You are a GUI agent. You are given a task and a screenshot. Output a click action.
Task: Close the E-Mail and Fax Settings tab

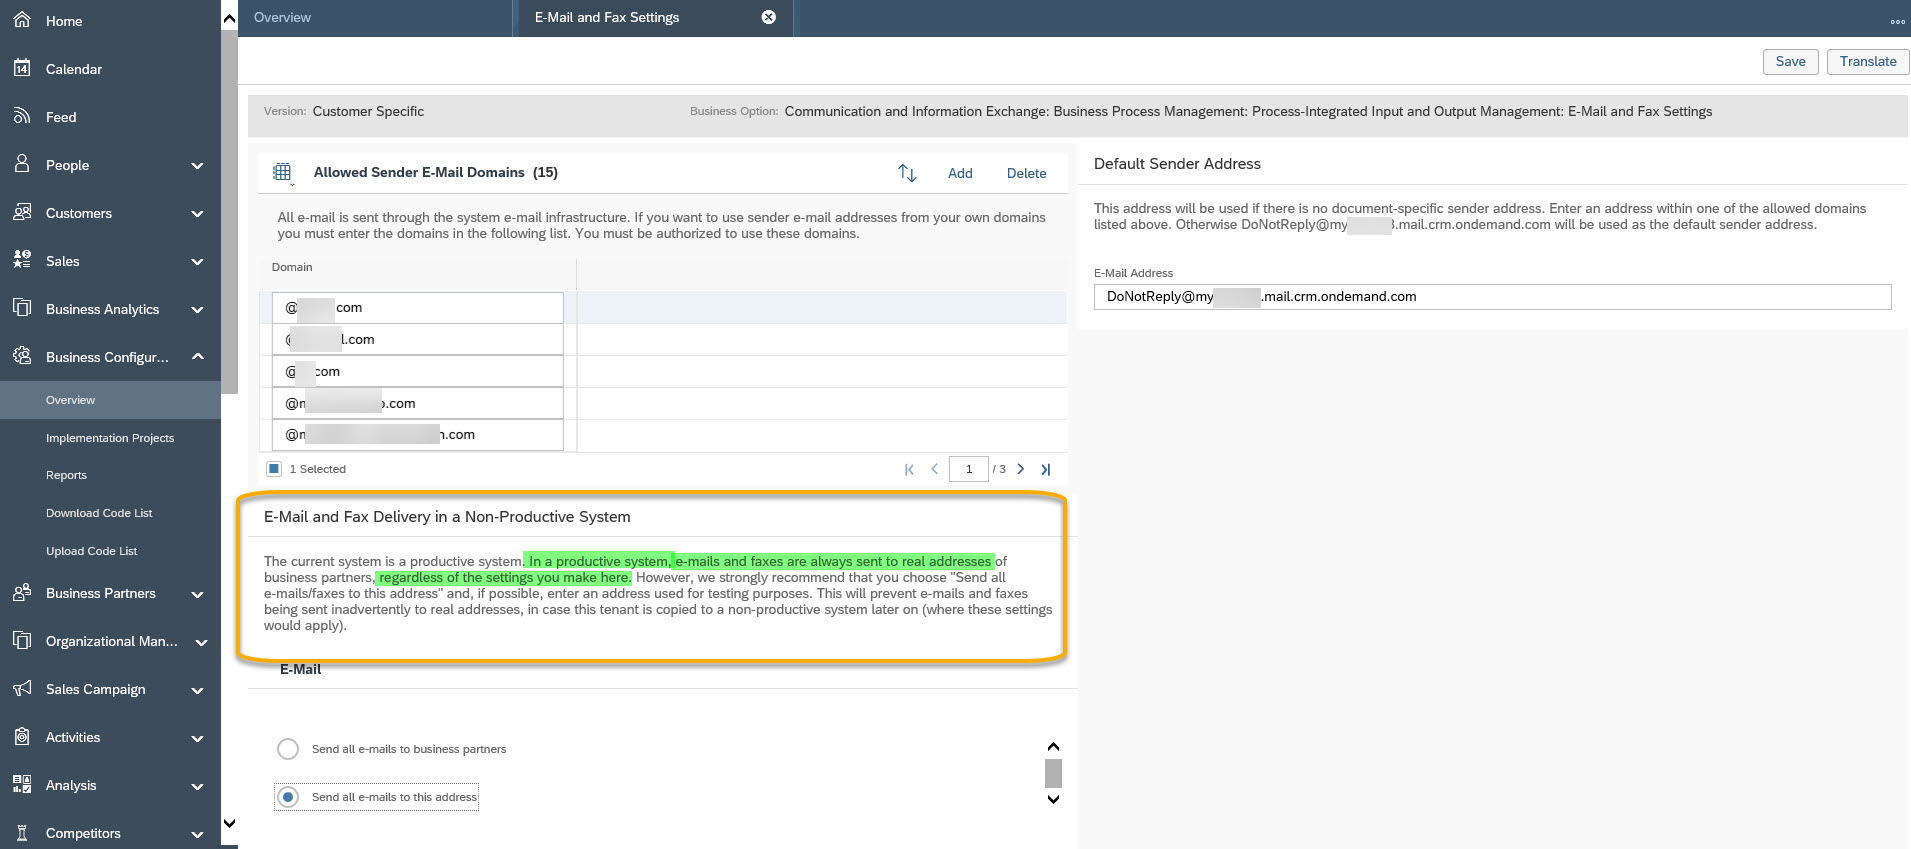point(769,17)
